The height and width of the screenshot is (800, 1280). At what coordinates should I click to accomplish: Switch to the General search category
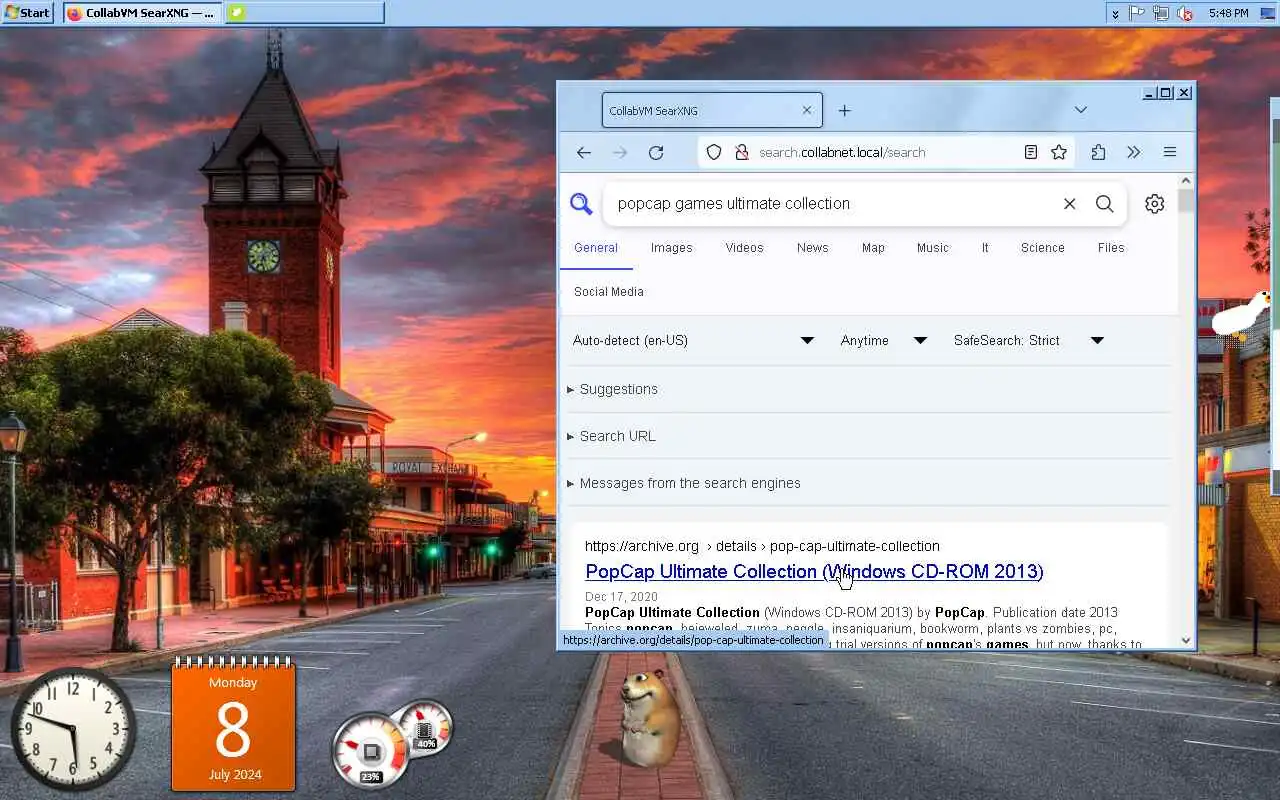[596, 248]
